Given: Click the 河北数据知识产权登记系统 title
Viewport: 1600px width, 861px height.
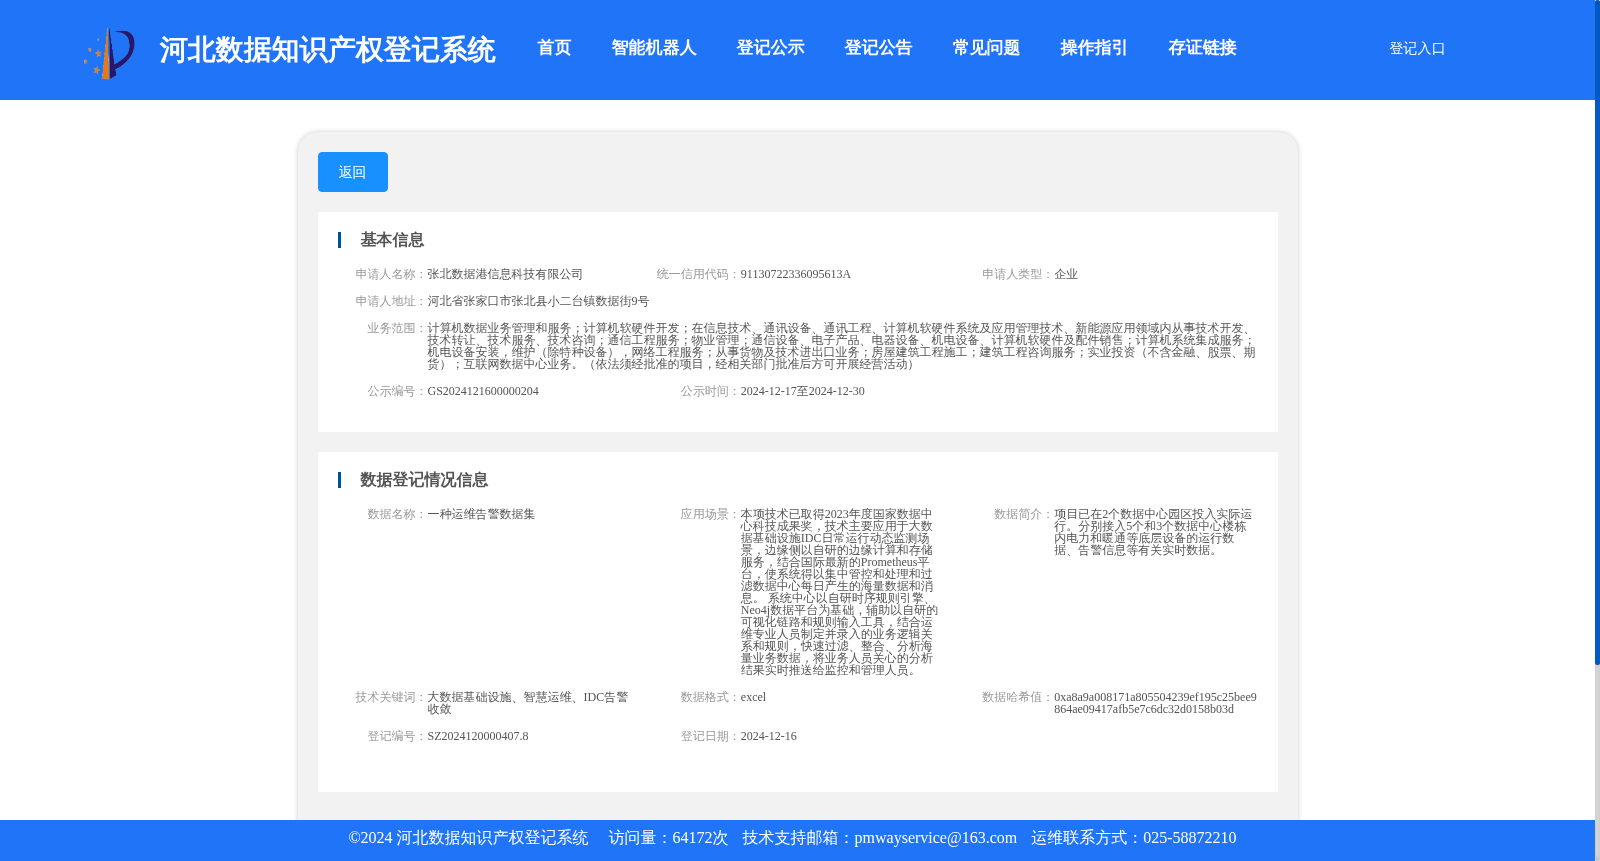Looking at the screenshot, I should [x=327, y=50].
